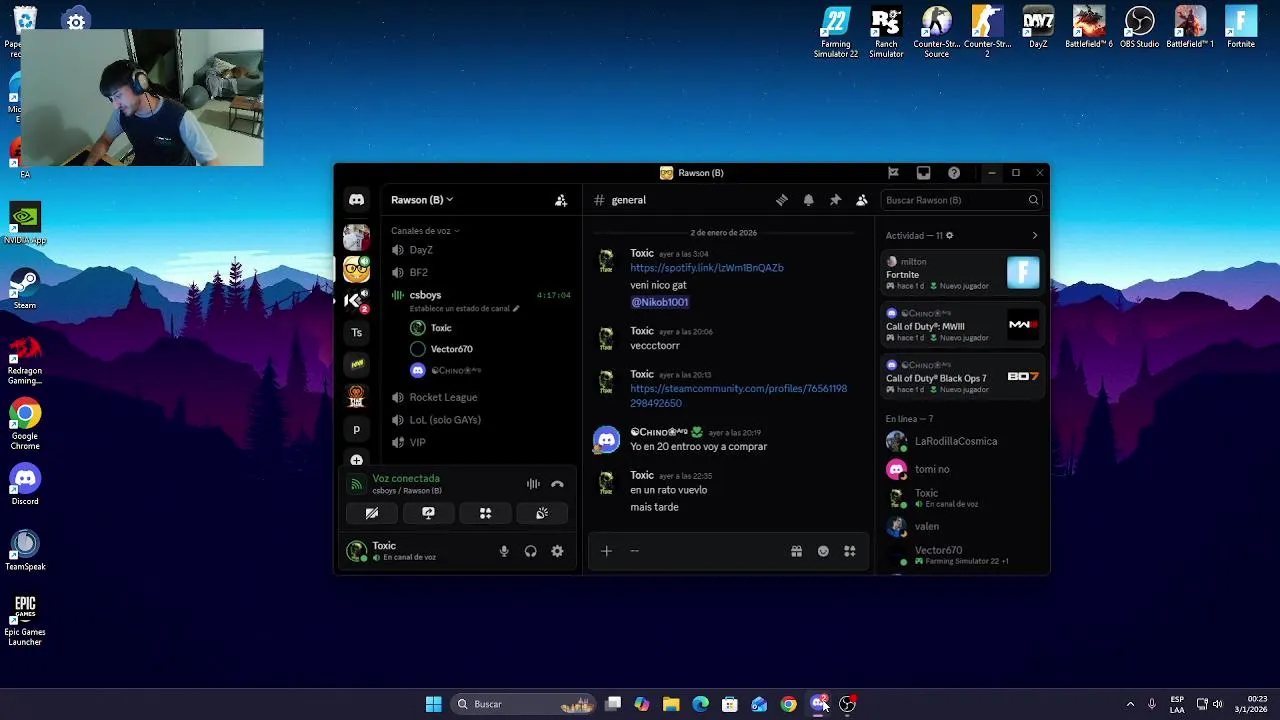Open the K server with red badge
Image resolution: width=1280 pixels, height=720 pixels.
pyautogui.click(x=357, y=300)
